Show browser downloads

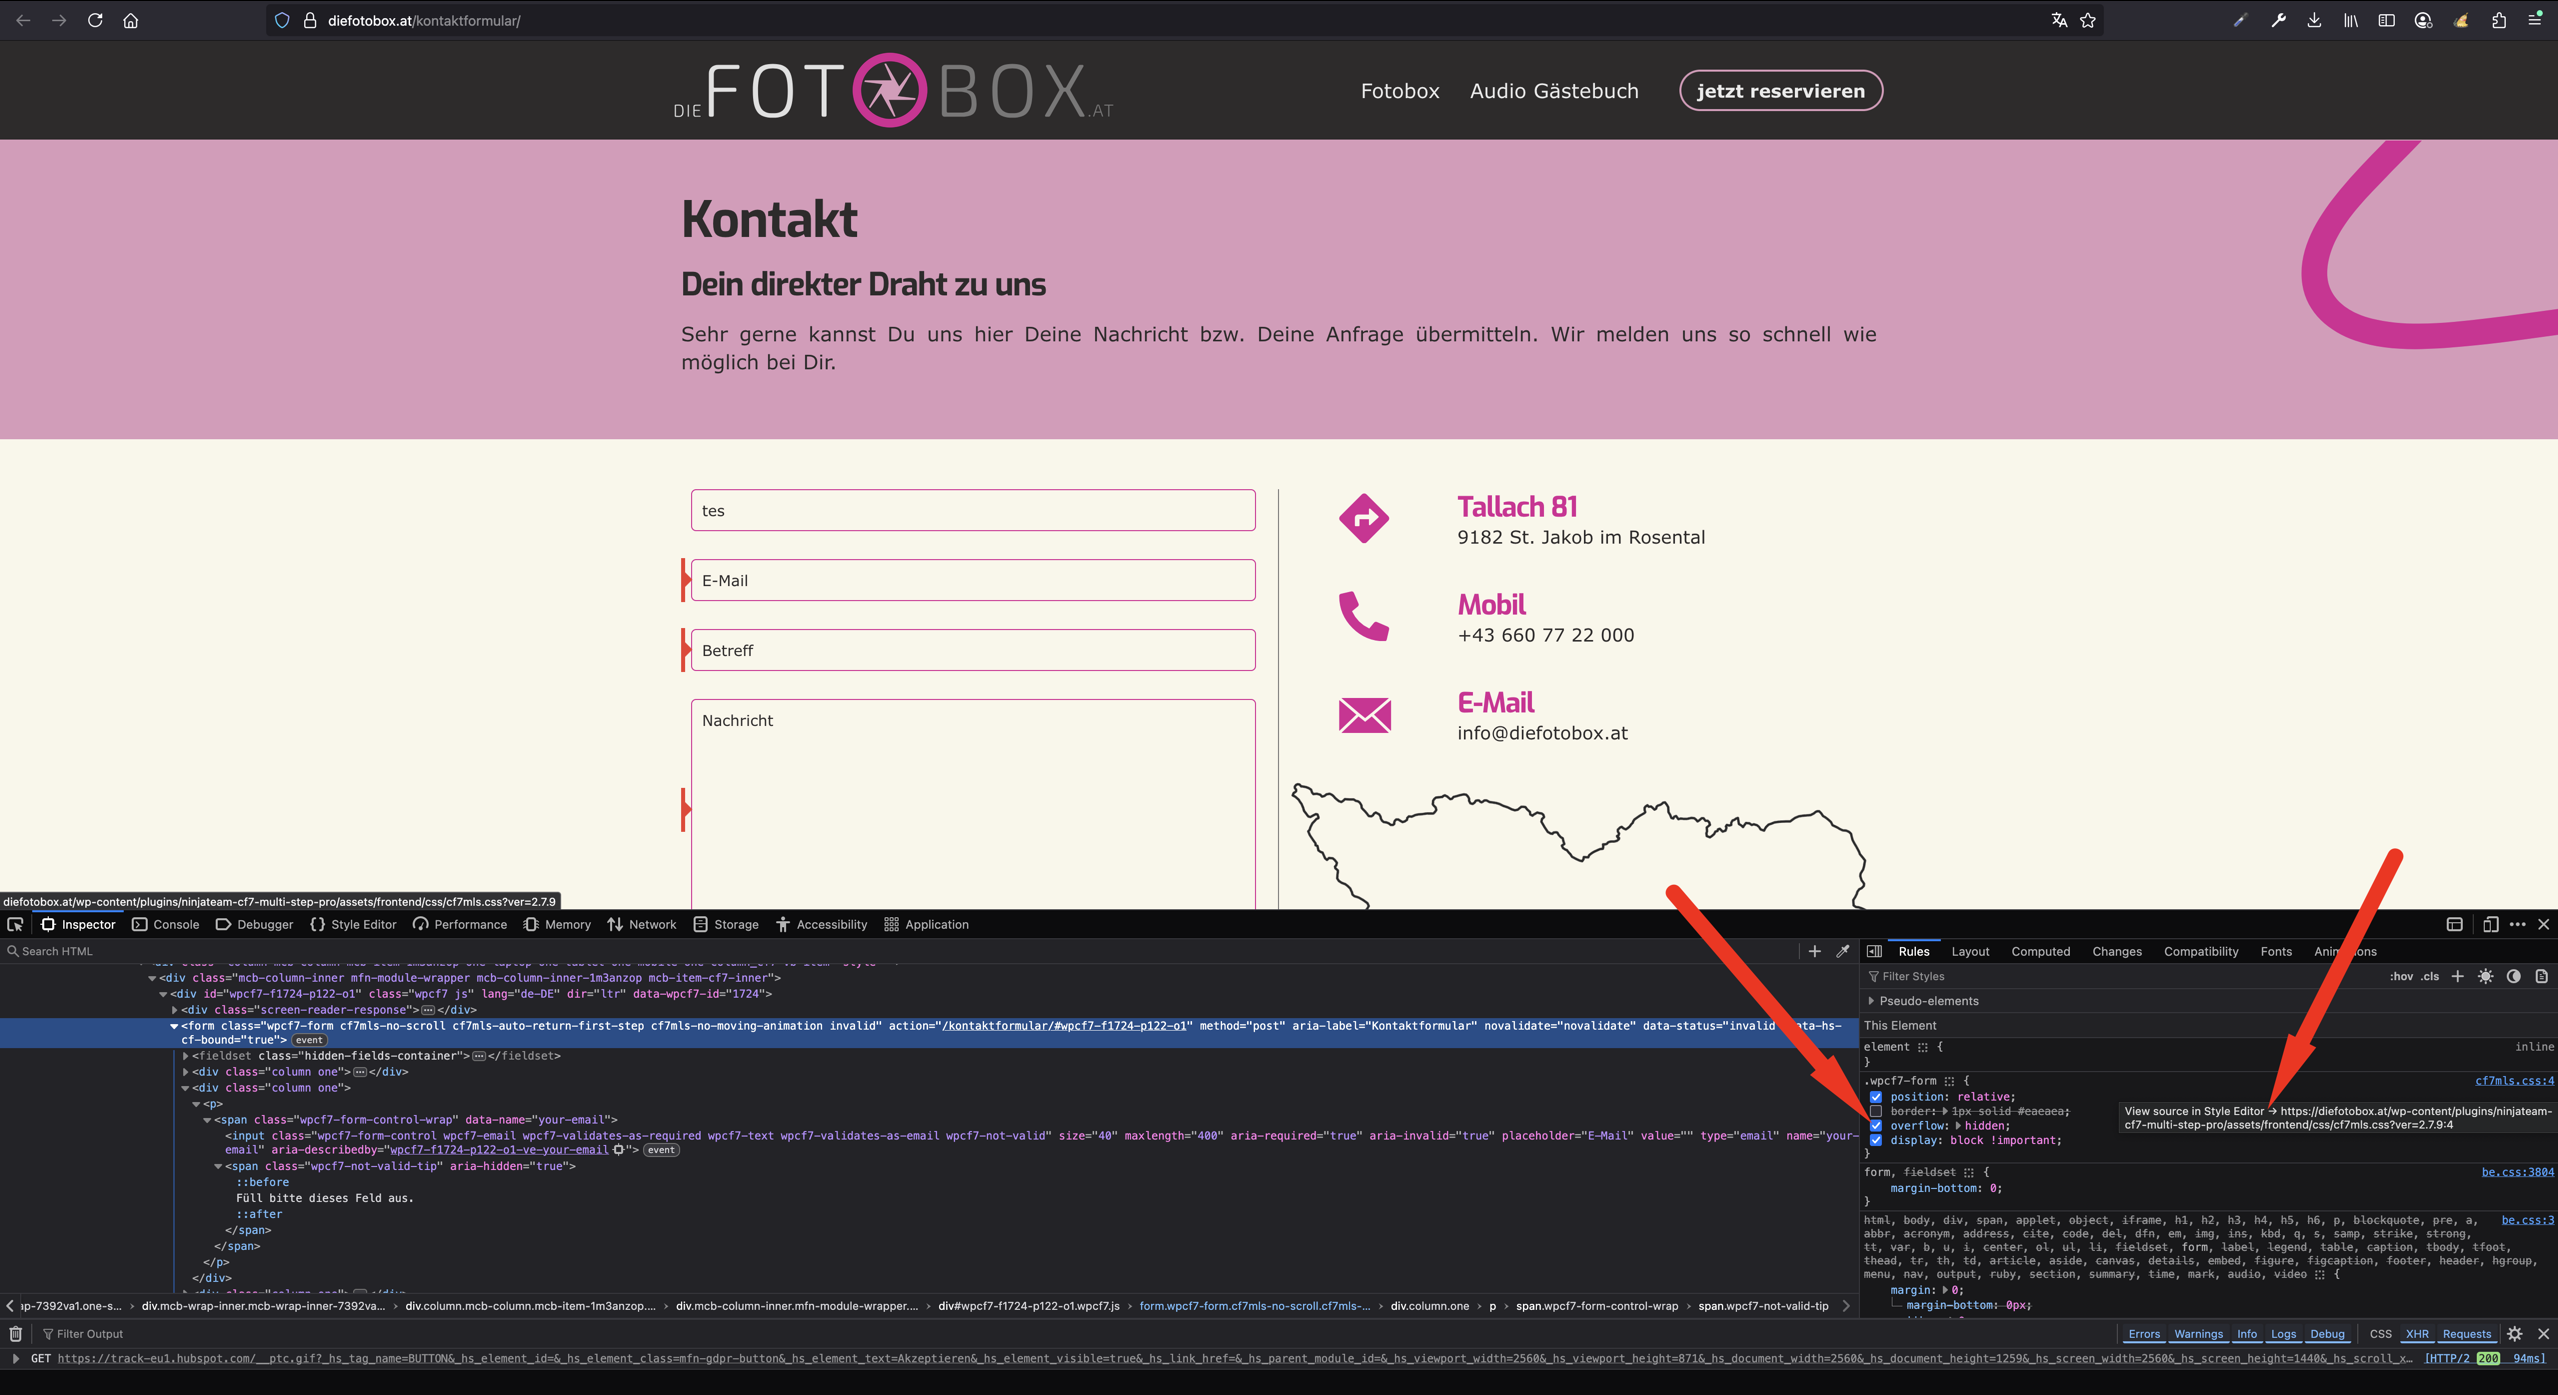pyautogui.click(x=2314, y=20)
